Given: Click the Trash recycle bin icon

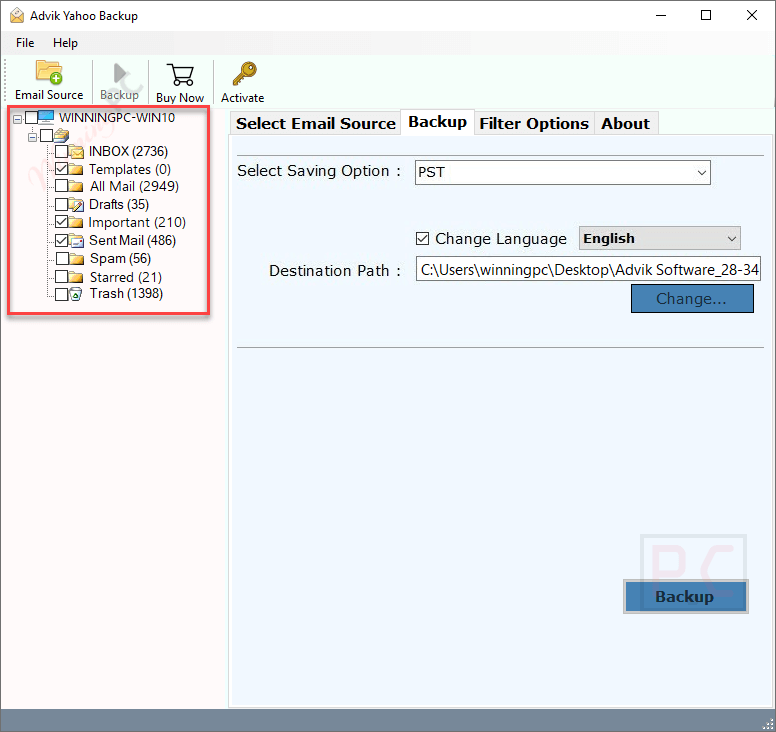Looking at the screenshot, I should click(75, 294).
